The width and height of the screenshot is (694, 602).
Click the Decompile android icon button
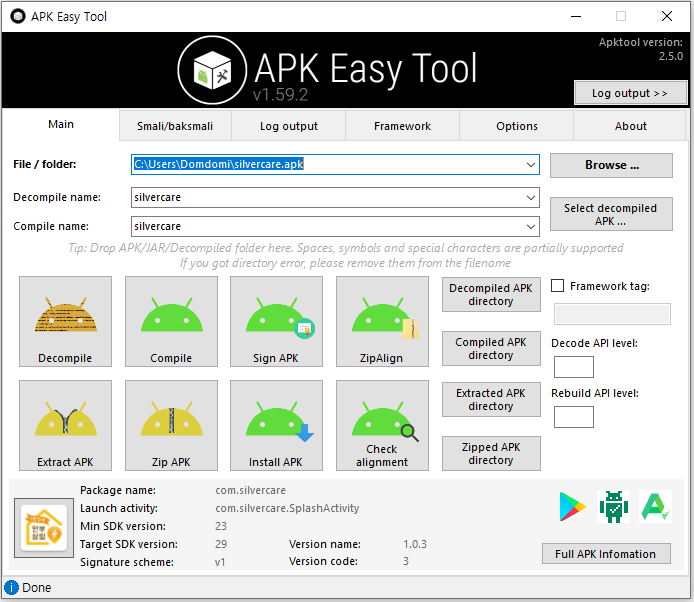65,321
